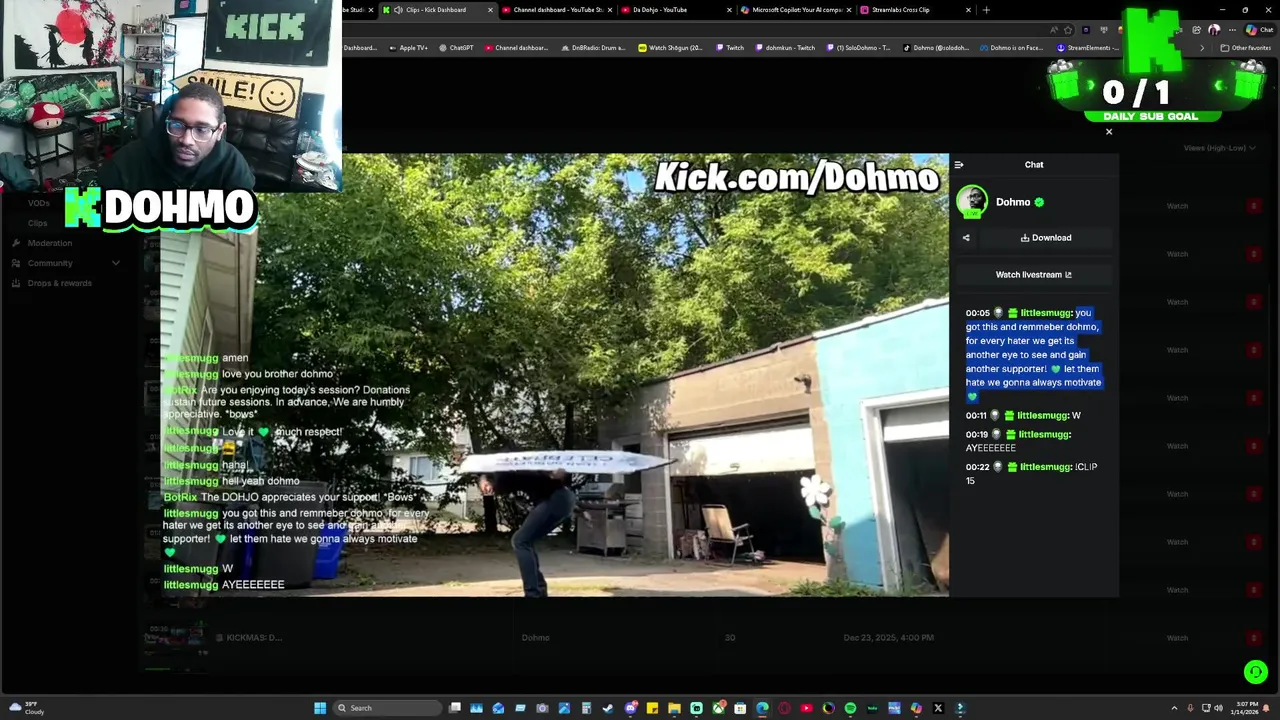
Task: Open the taskbar clock and date
Action: pyautogui.click(x=1246, y=708)
